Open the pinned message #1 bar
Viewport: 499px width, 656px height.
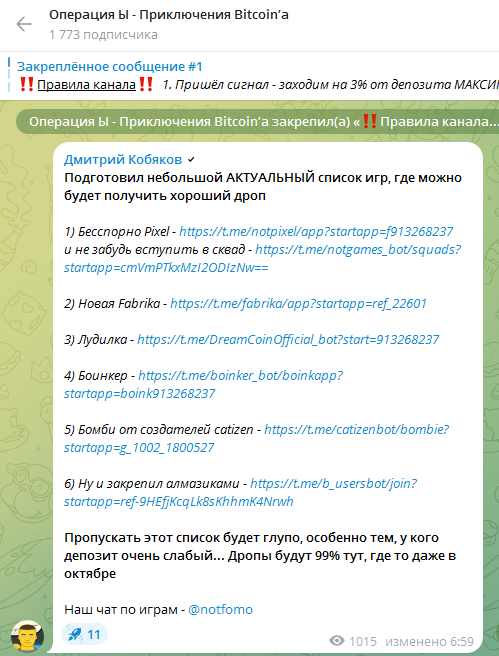253,76
